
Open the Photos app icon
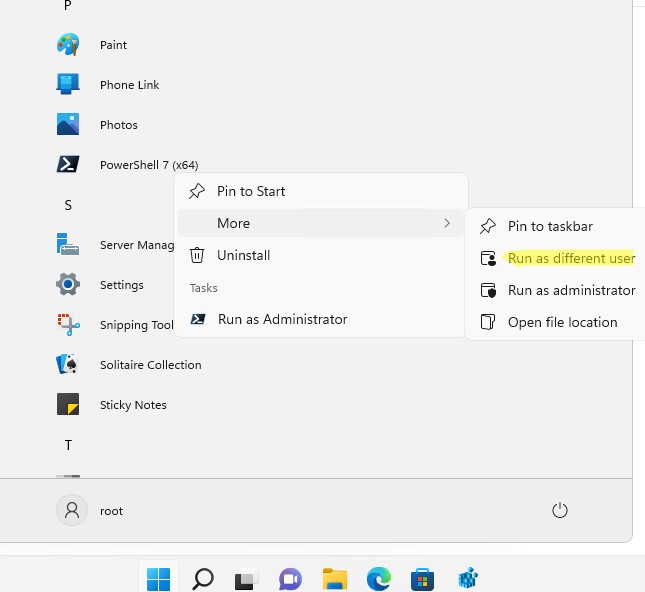point(68,124)
